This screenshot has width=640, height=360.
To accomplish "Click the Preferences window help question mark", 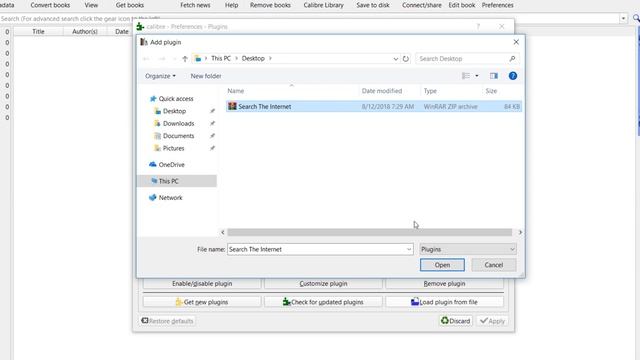I will 478,27.
